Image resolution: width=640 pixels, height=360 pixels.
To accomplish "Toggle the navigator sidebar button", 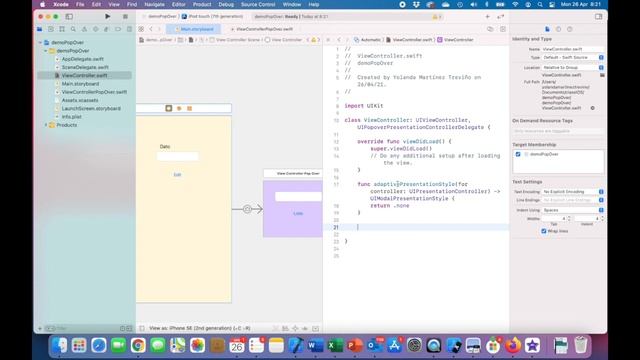I will (x=69, y=17).
